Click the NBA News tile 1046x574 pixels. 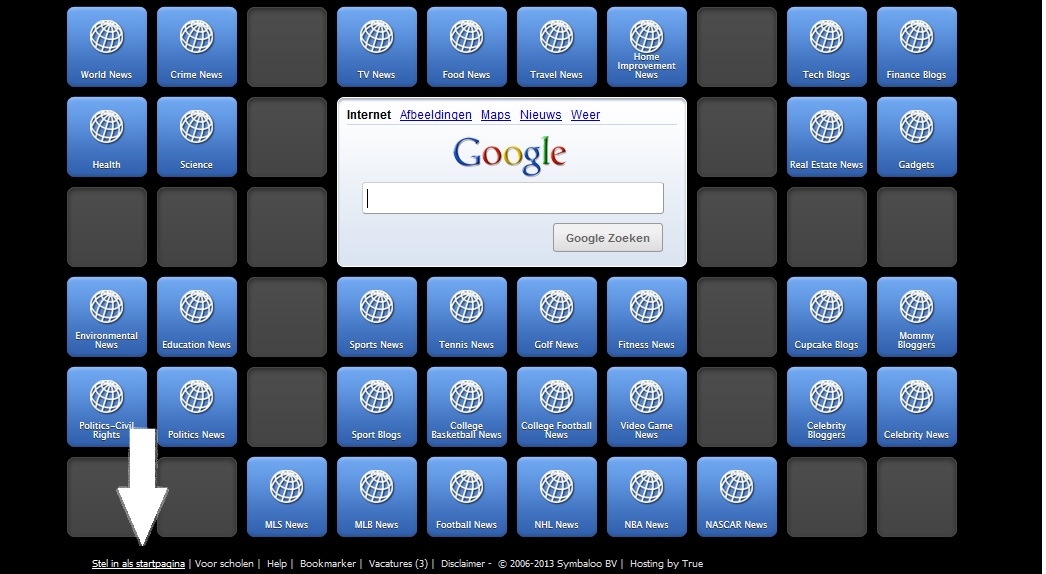coord(647,497)
